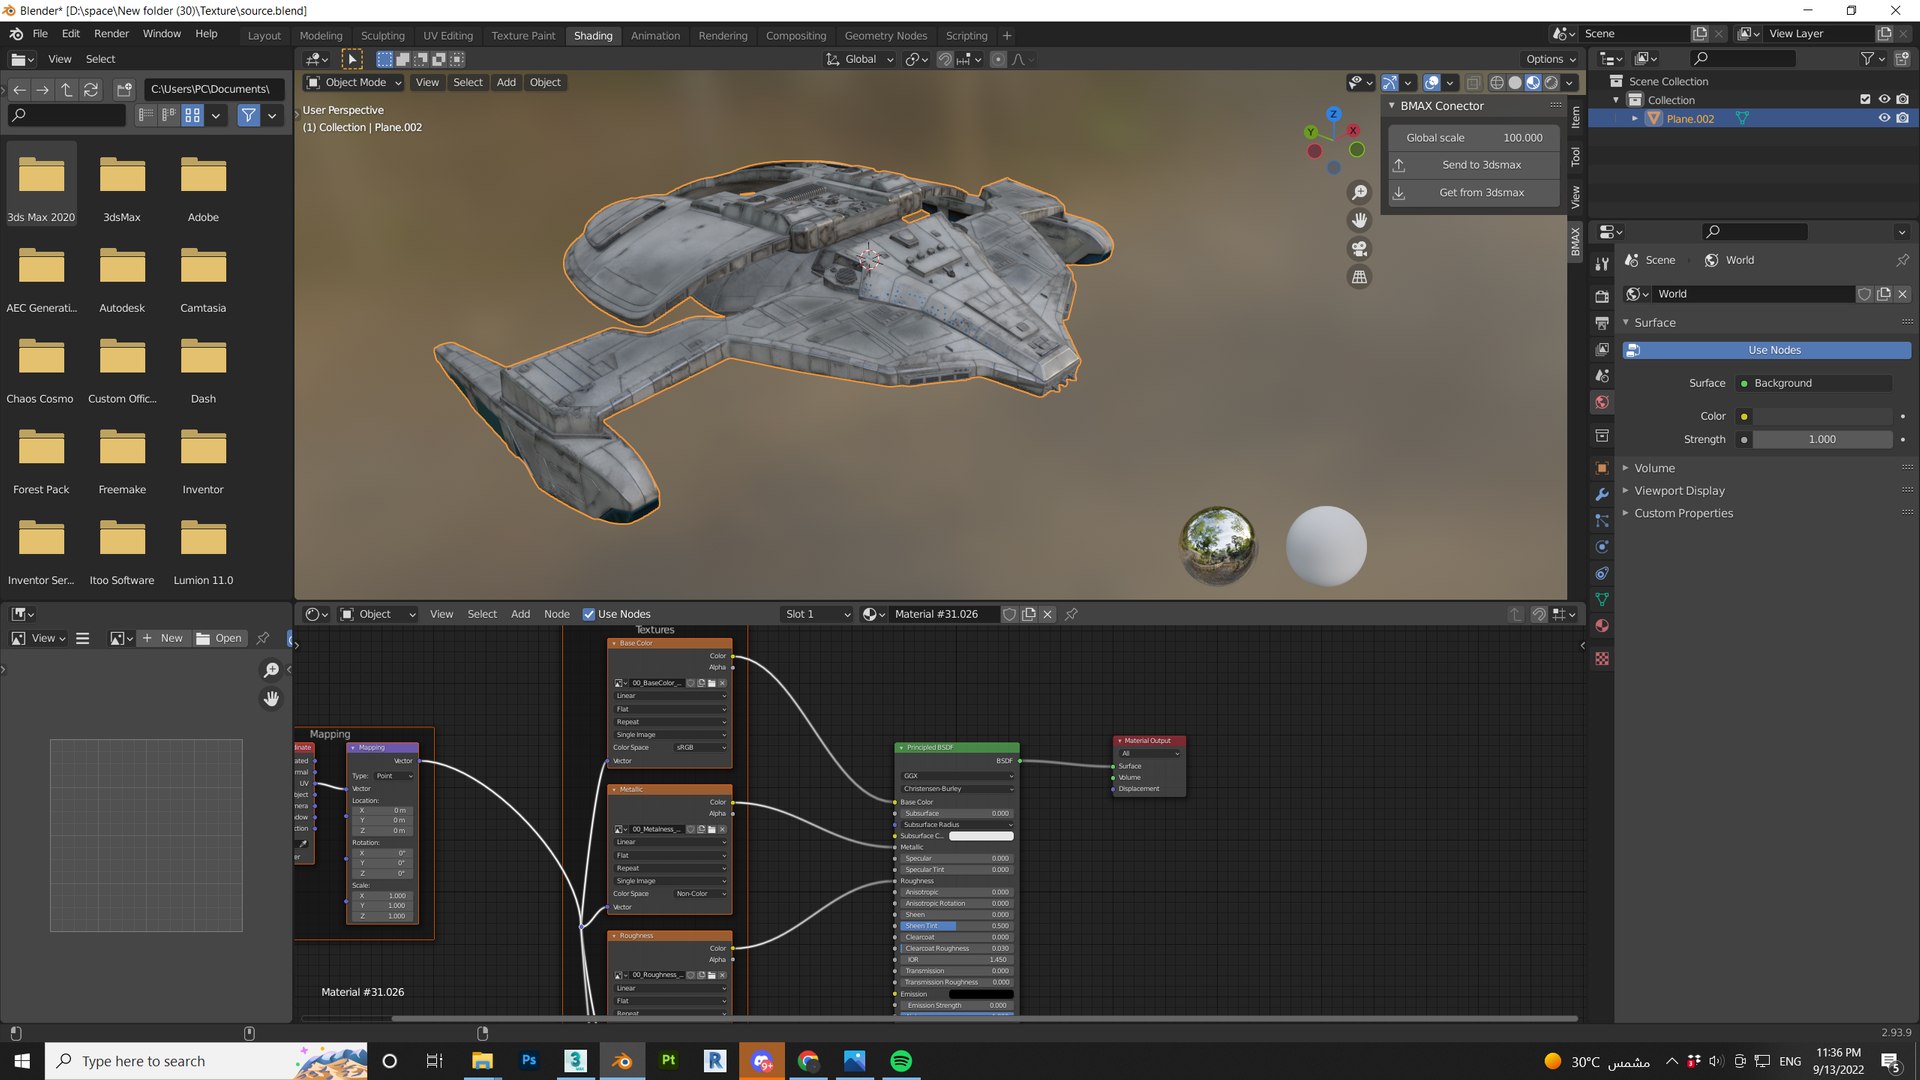Toggle viewport gizmos display button
1920x1080 pixels.
coord(1390,83)
